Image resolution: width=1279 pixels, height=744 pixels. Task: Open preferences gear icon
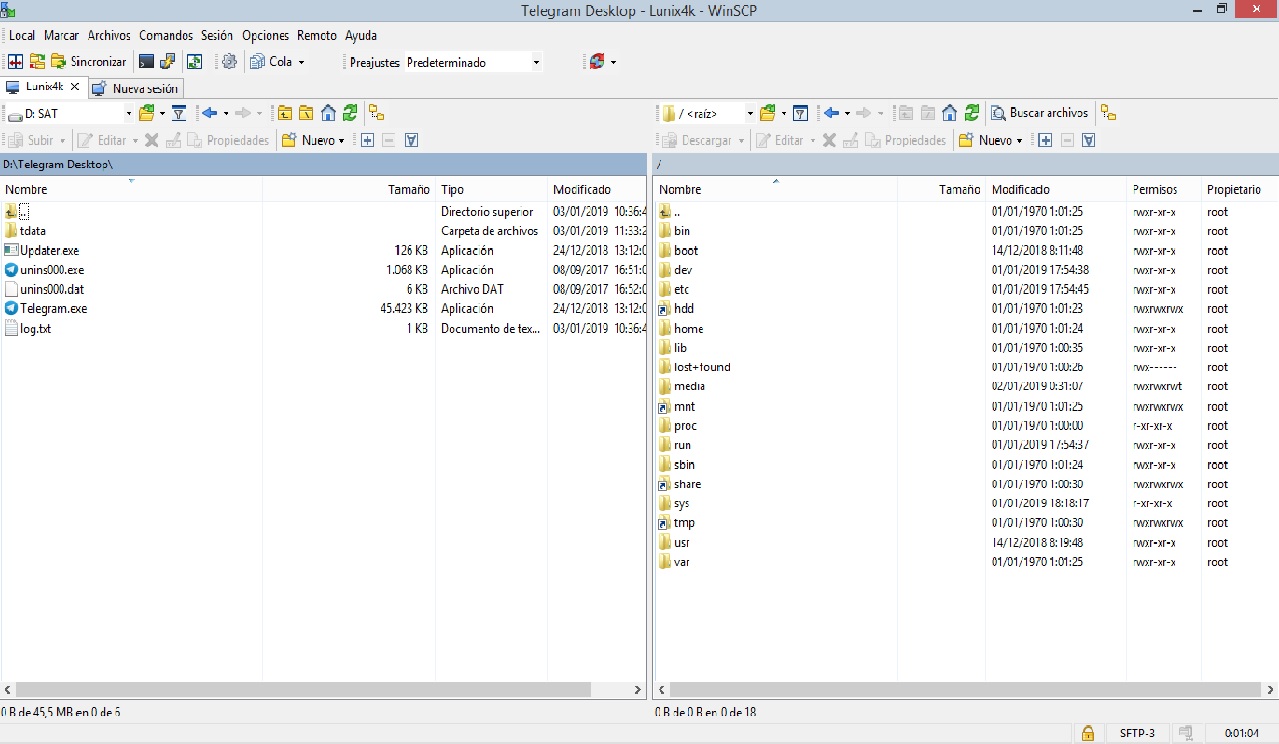click(x=229, y=62)
